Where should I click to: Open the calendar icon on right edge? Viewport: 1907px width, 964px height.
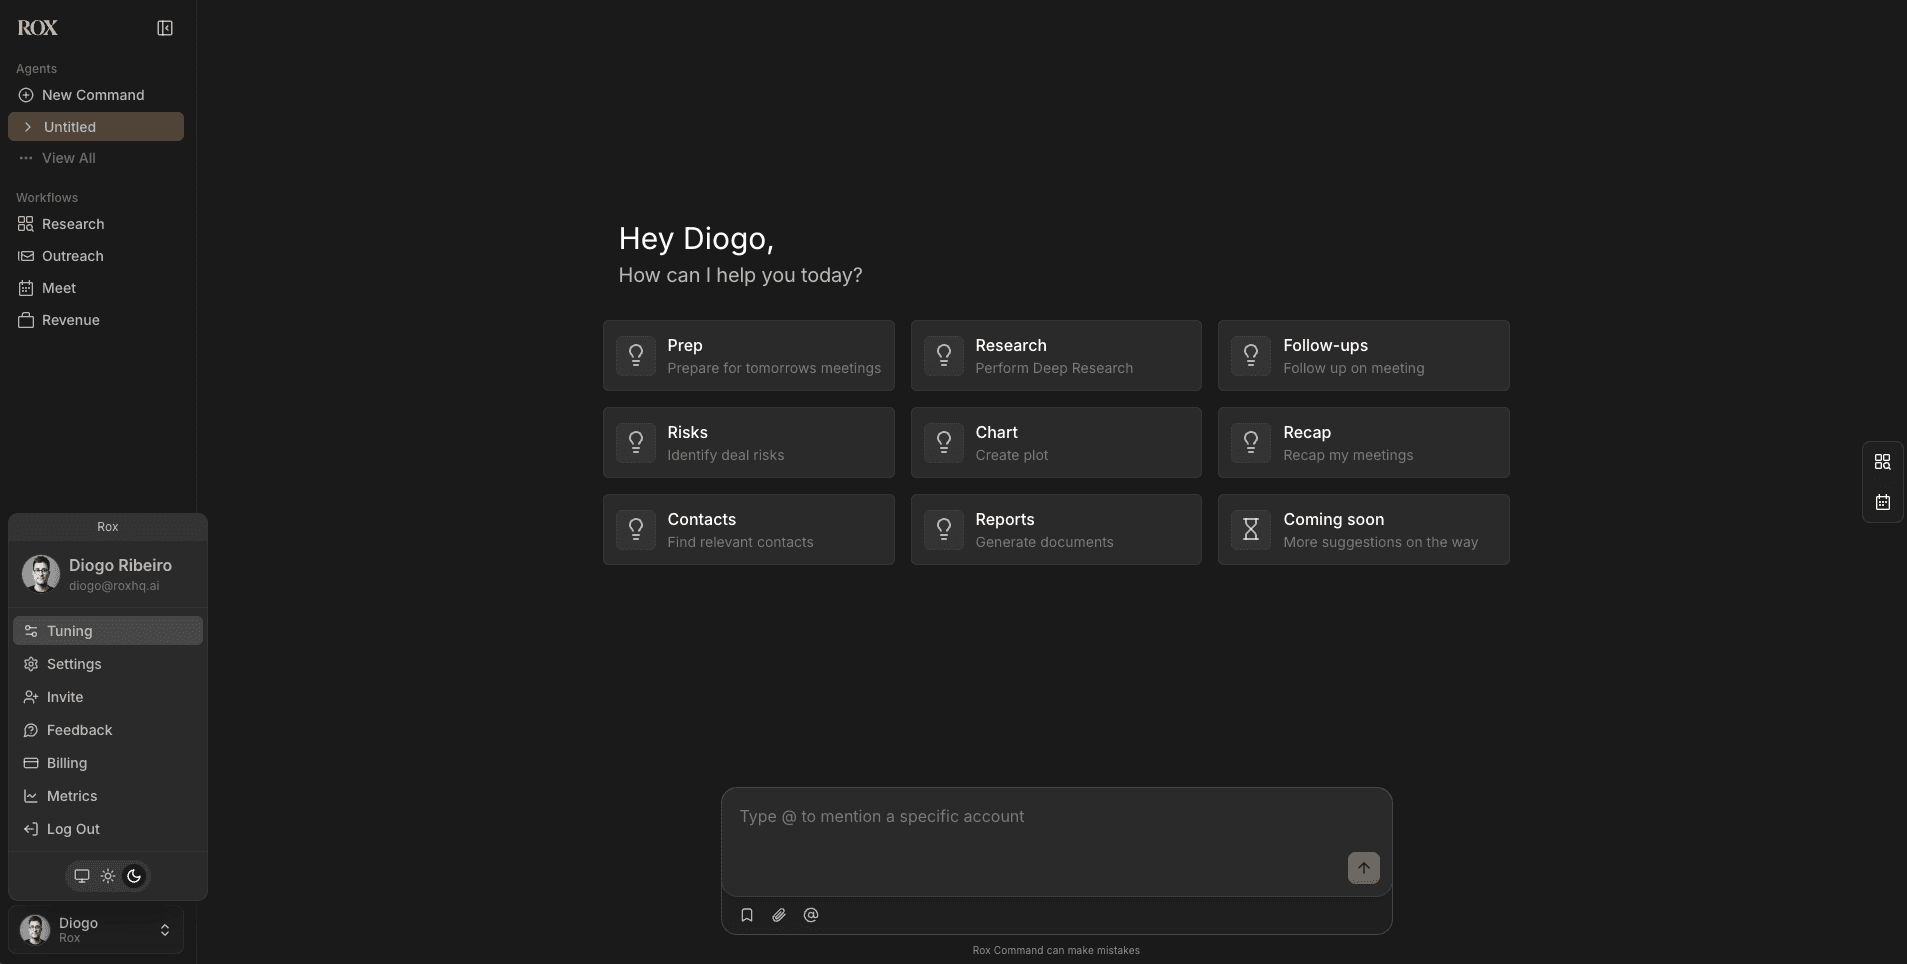click(1882, 502)
